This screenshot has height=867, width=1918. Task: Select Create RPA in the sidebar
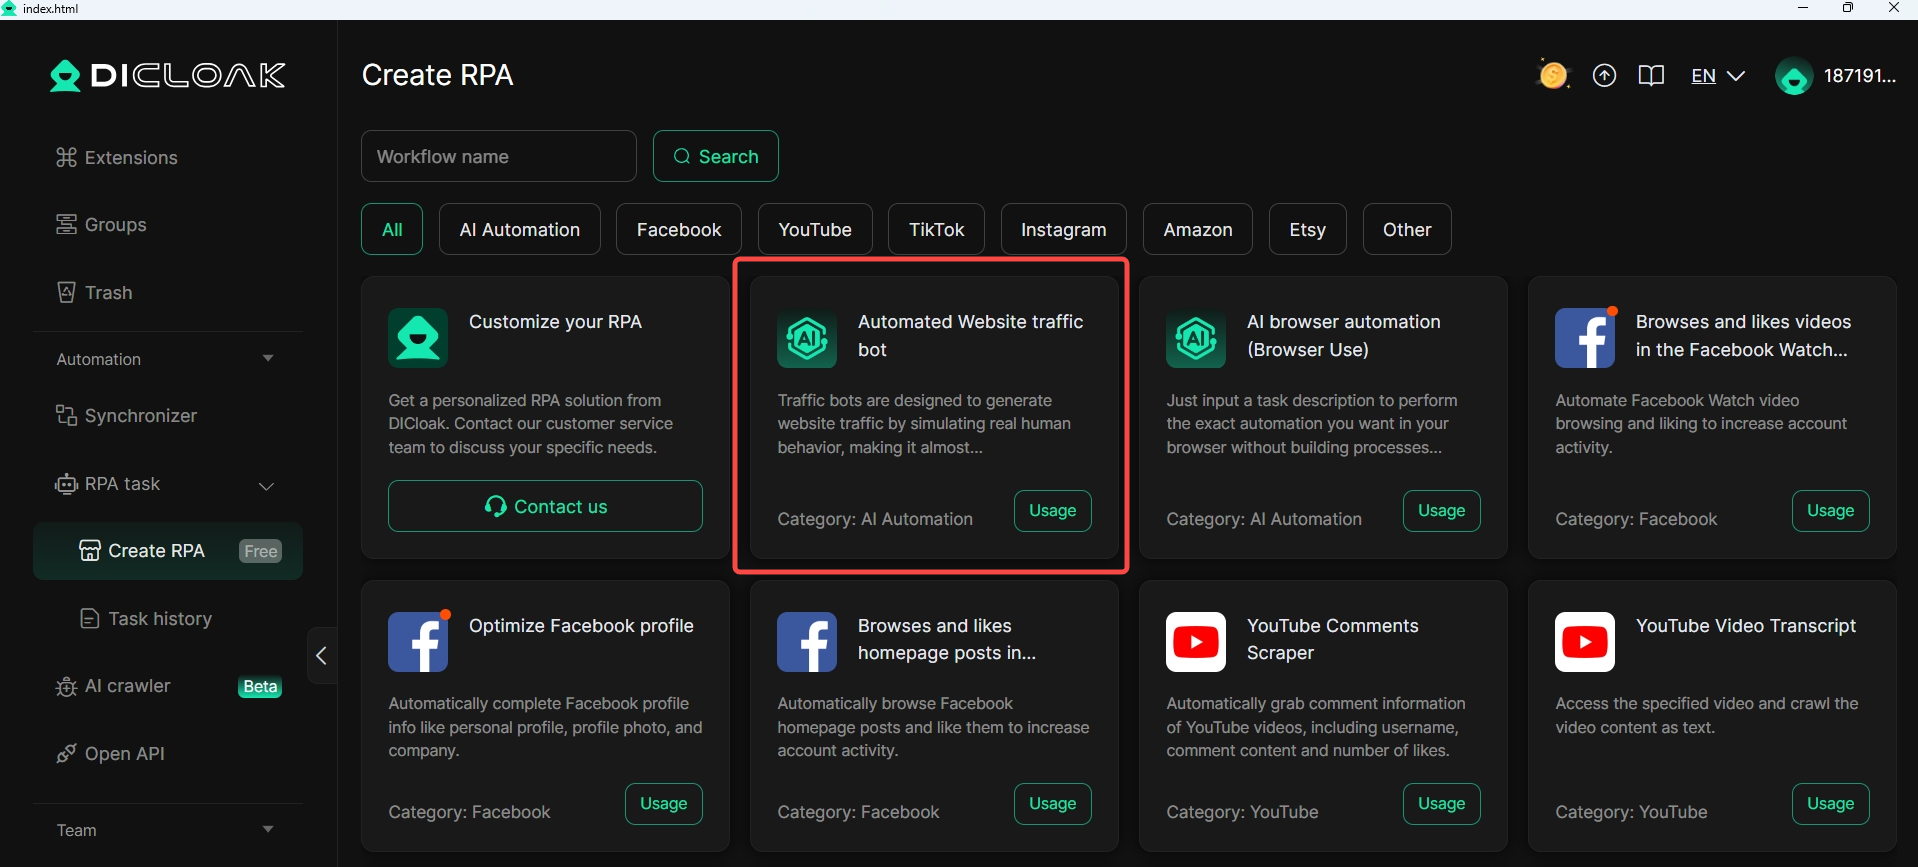click(x=168, y=551)
